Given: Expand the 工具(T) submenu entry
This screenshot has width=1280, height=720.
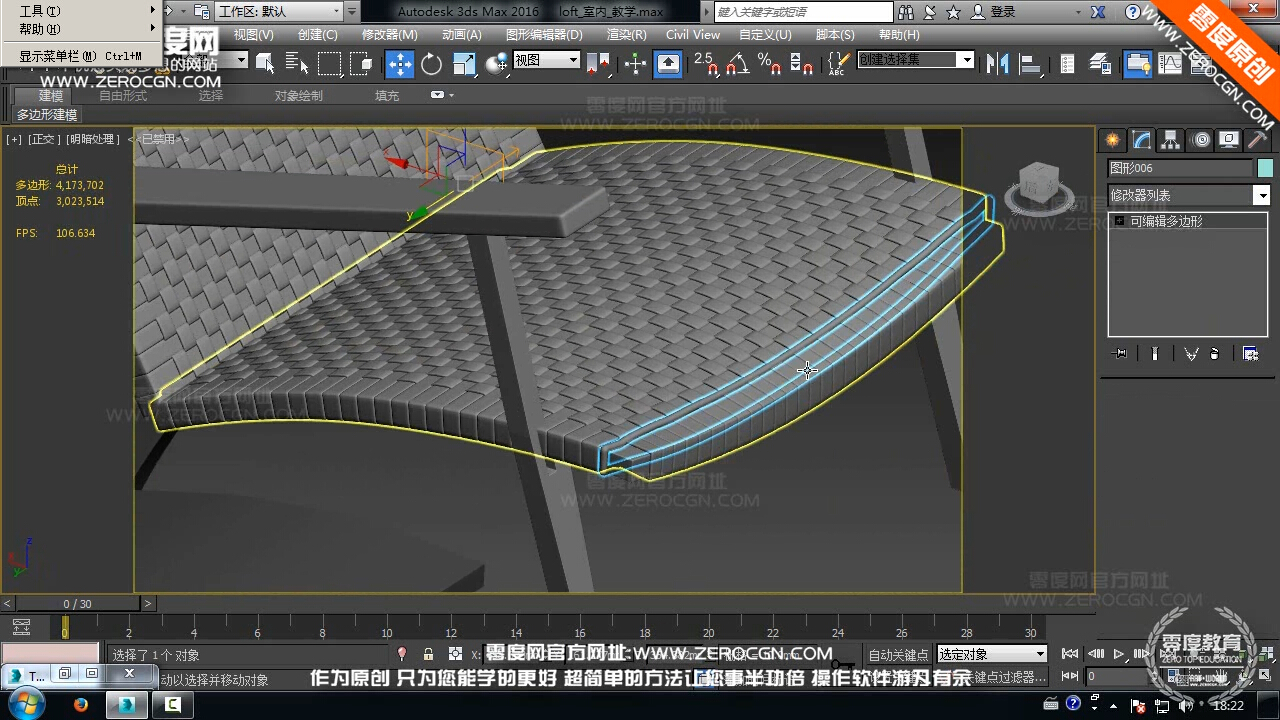Looking at the screenshot, I should (x=81, y=11).
